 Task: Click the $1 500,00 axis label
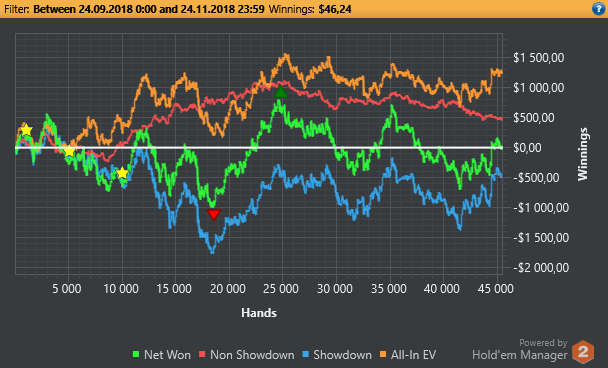[x=539, y=58]
